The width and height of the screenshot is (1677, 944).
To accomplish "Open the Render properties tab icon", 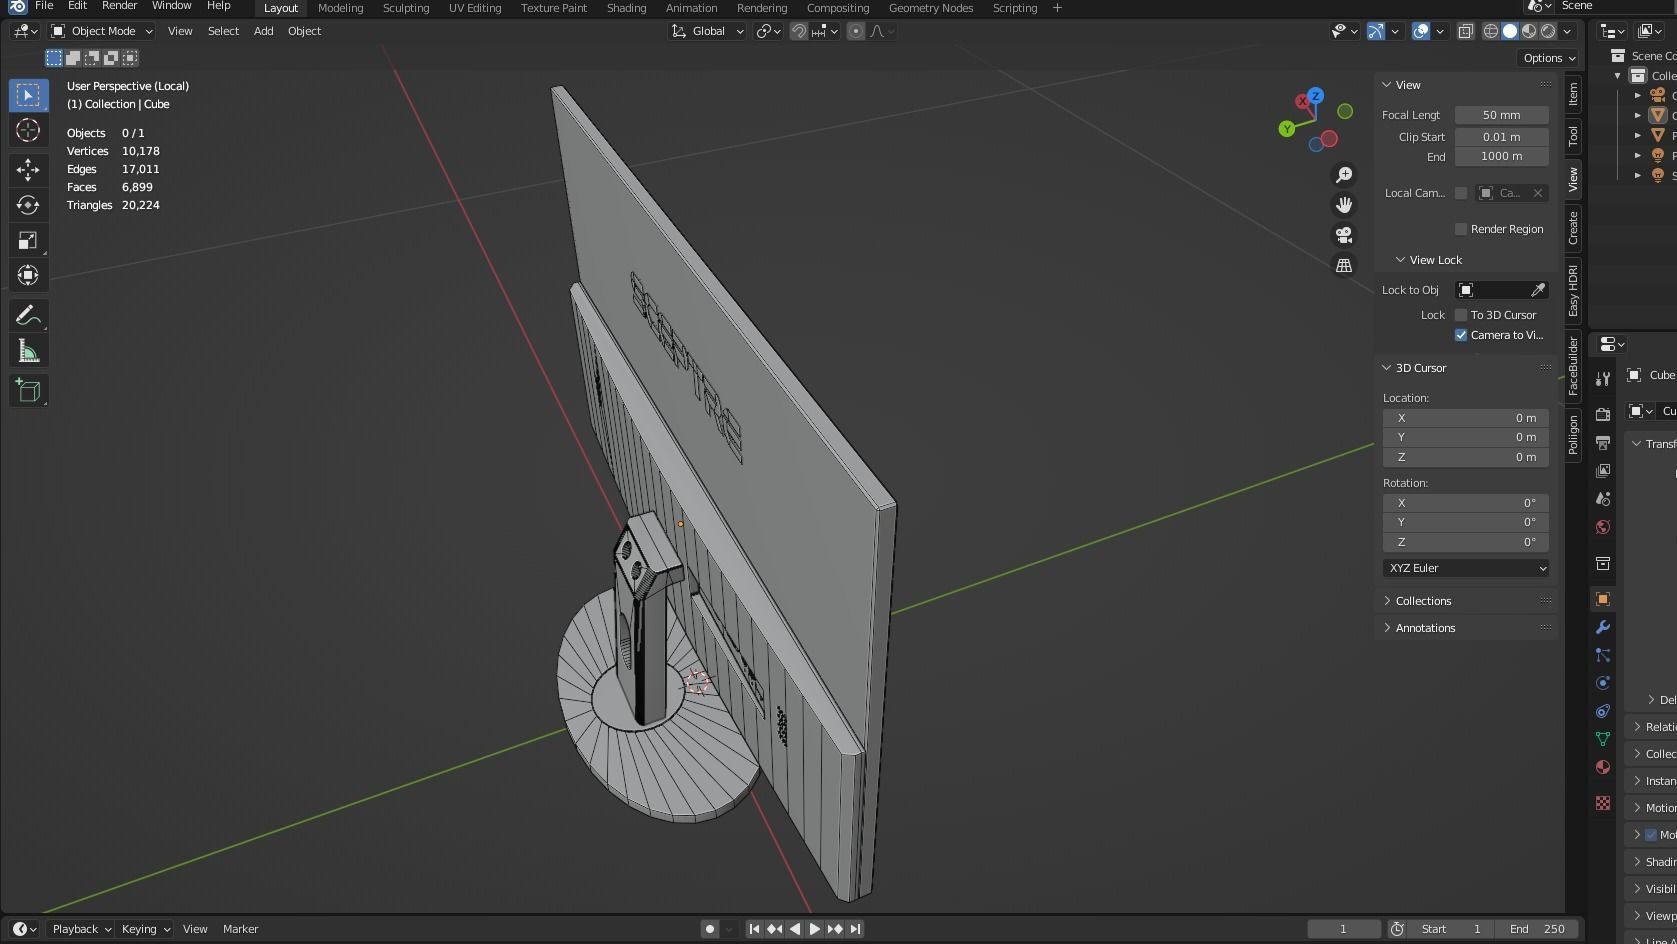I will pos(1603,414).
